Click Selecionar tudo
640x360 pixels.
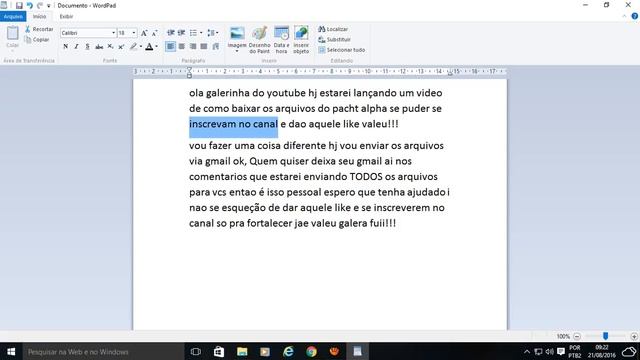342,50
